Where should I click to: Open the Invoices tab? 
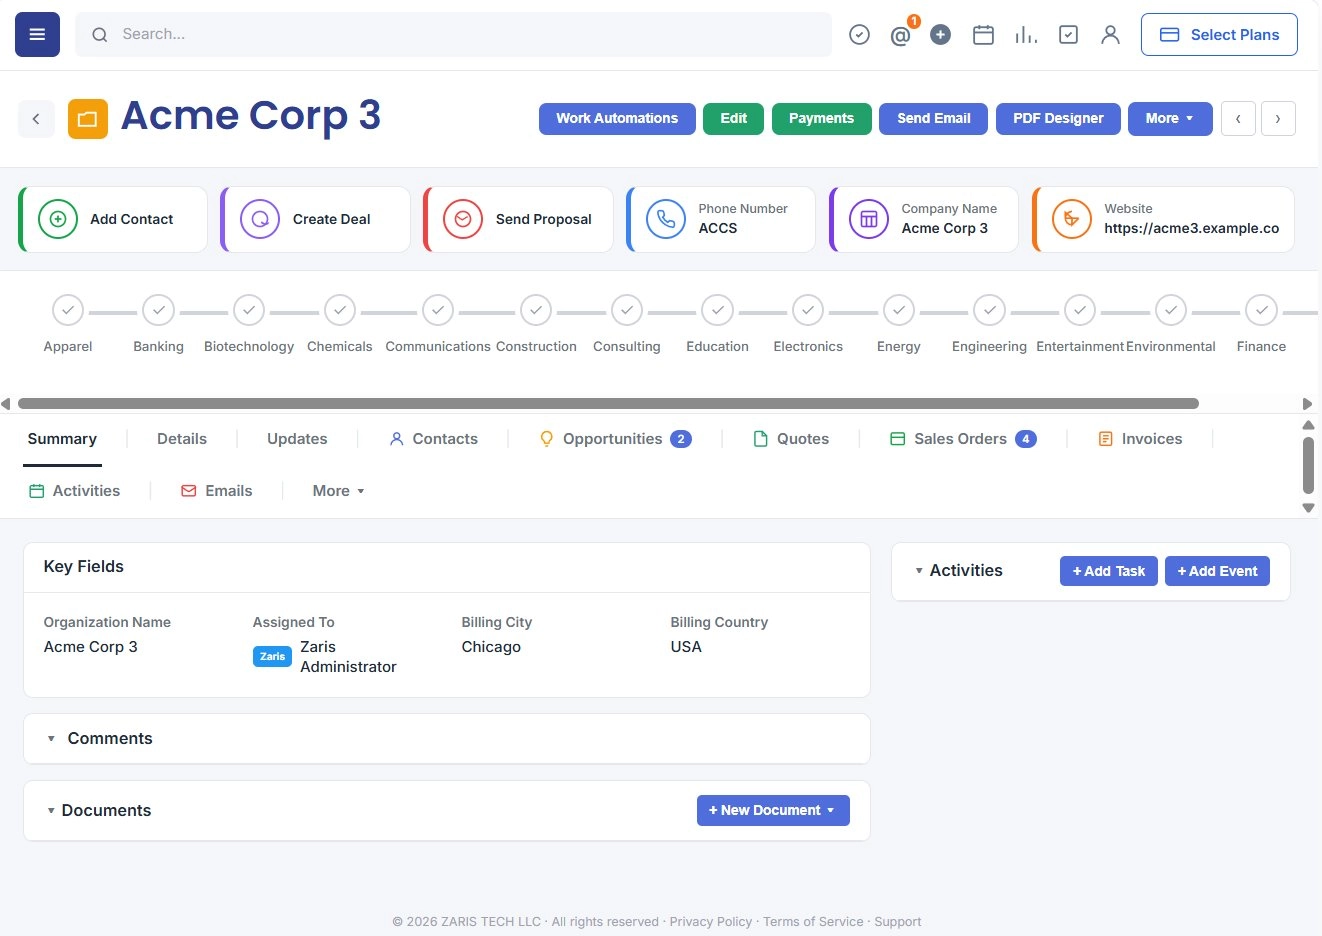[x=1140, y=439]
